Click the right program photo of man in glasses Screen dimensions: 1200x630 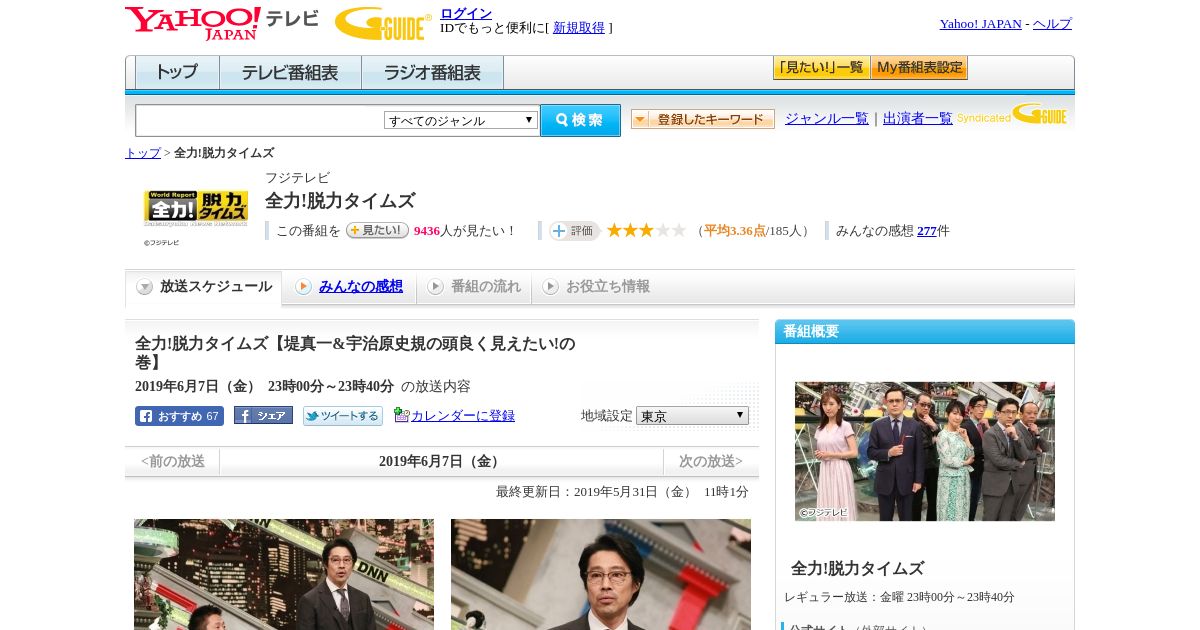pos(601,574)
